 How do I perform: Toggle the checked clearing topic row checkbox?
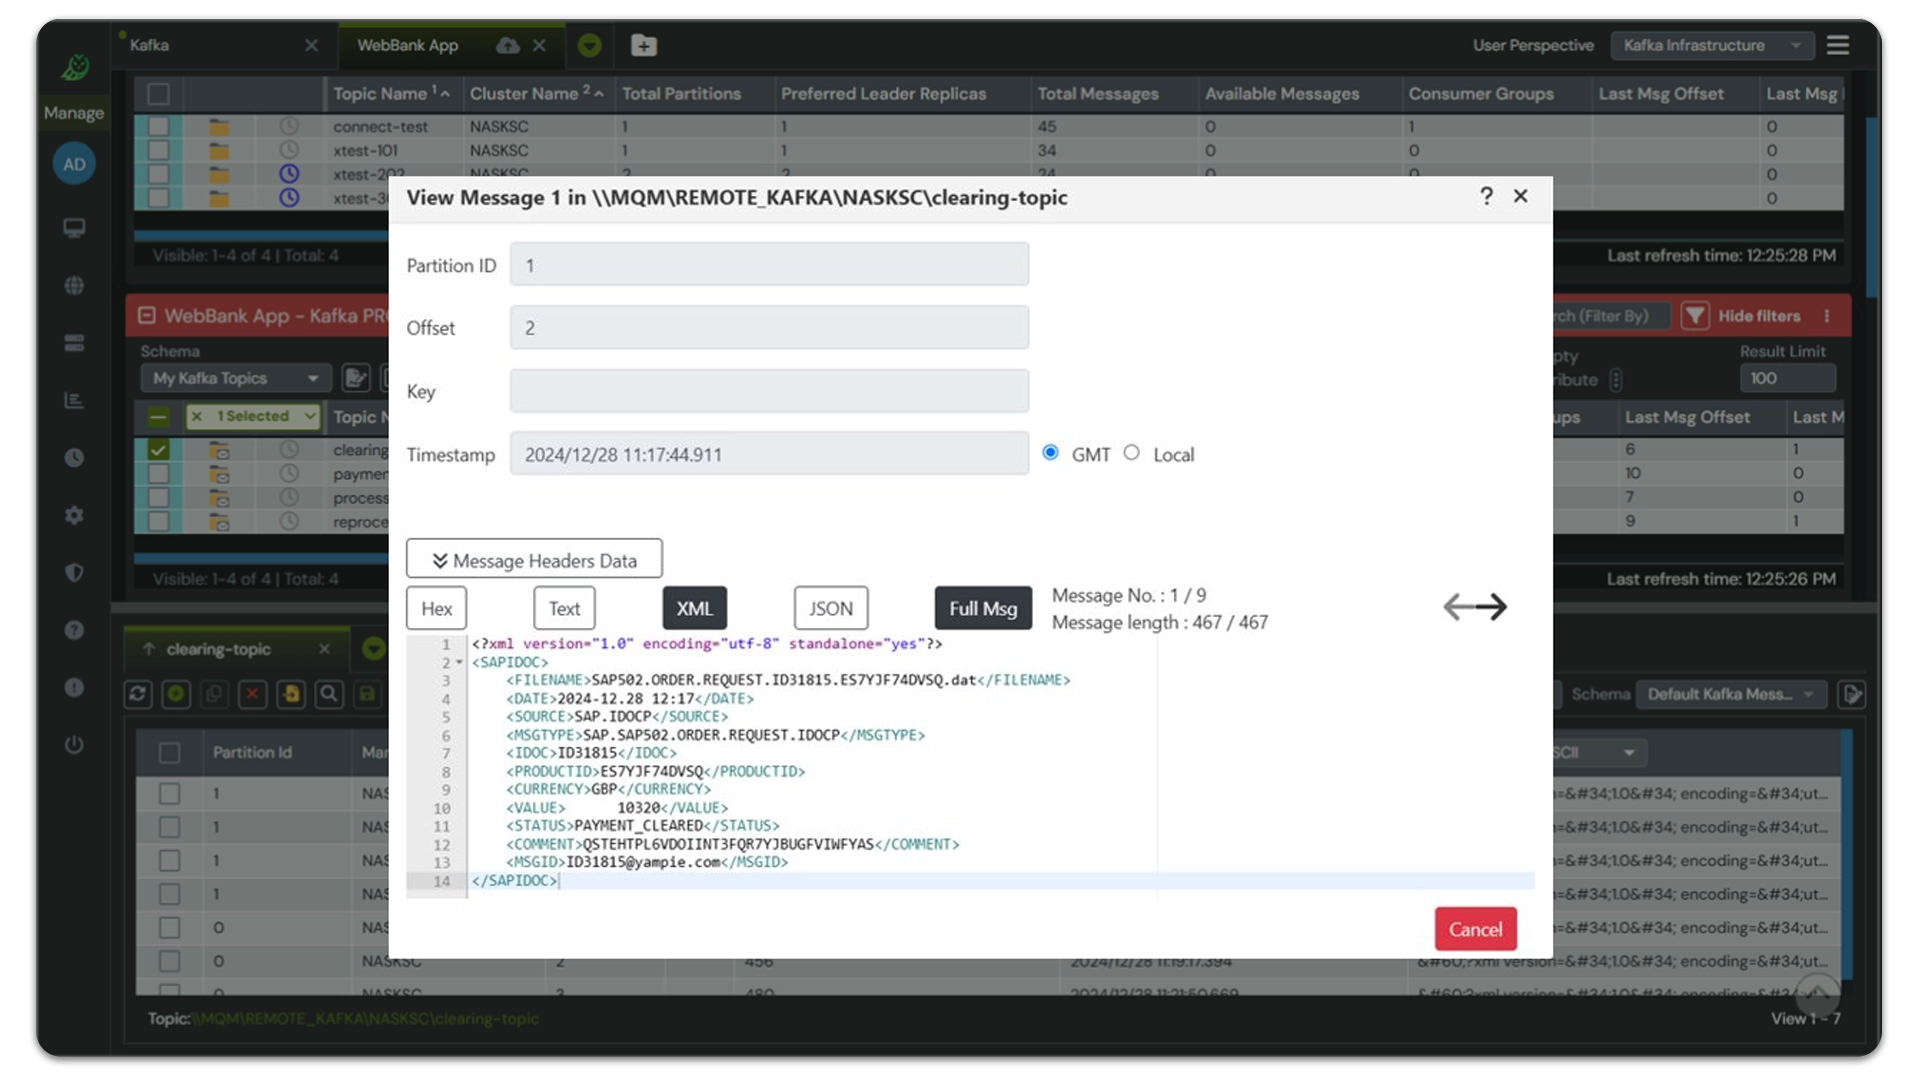(x=158, y=450)
